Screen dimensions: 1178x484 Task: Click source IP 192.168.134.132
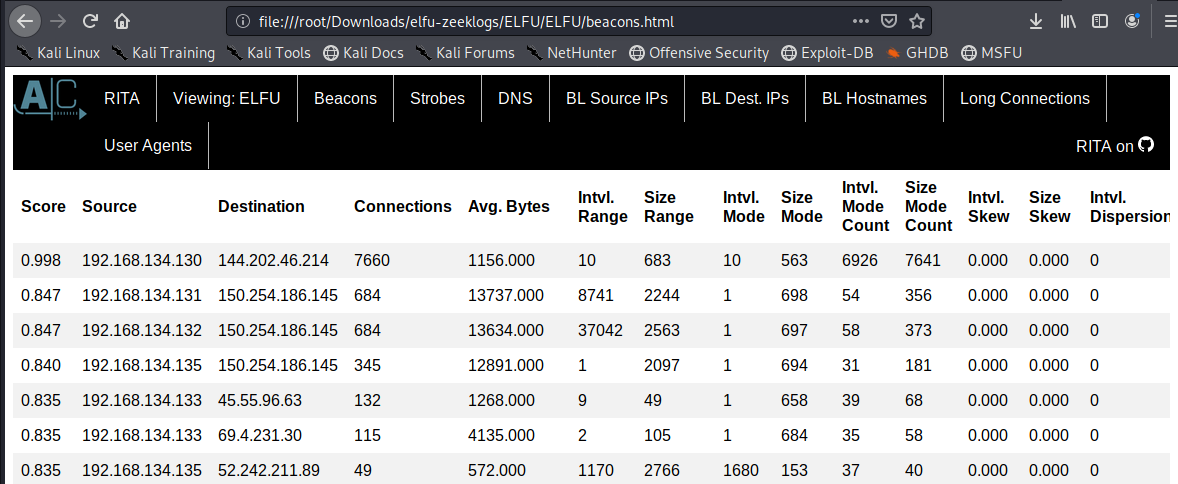(142, 330)
